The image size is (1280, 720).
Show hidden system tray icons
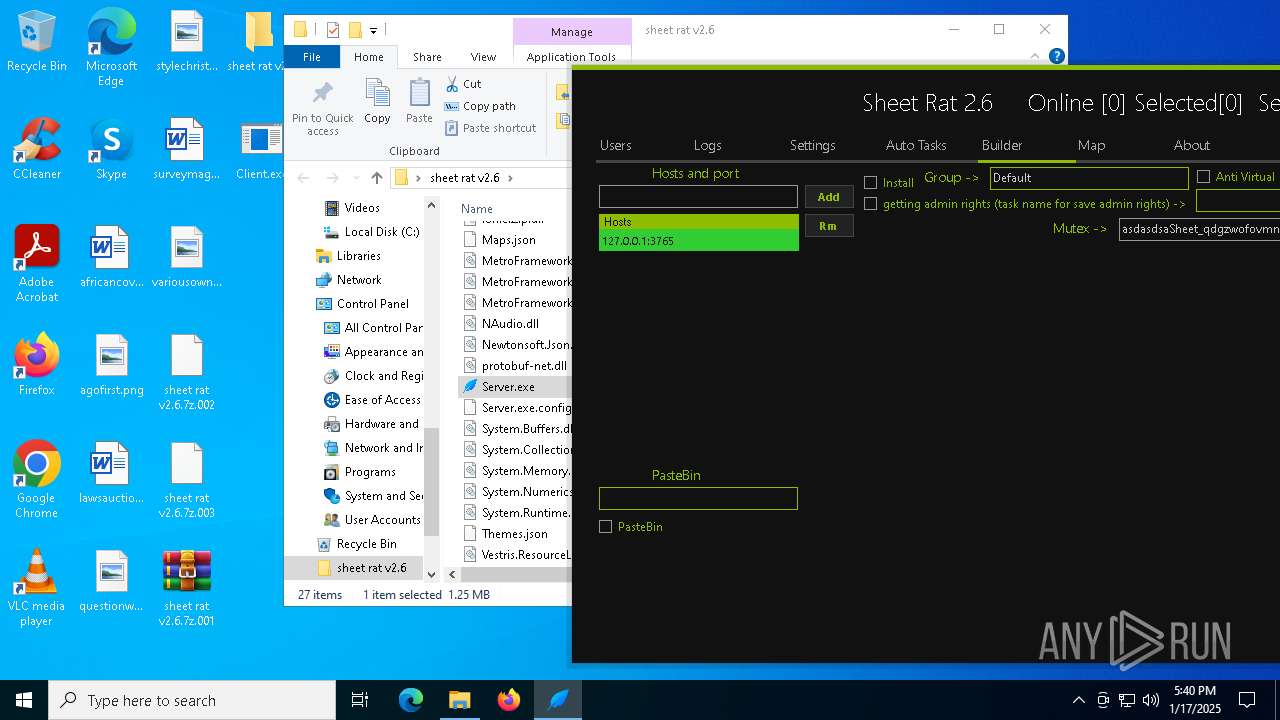(x=1078, y=700)
